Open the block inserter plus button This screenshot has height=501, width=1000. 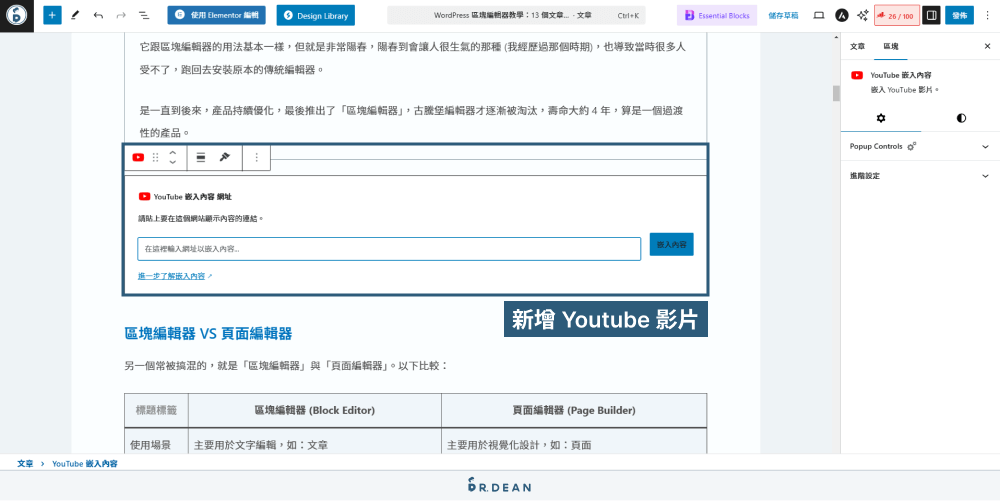[52, 15]
